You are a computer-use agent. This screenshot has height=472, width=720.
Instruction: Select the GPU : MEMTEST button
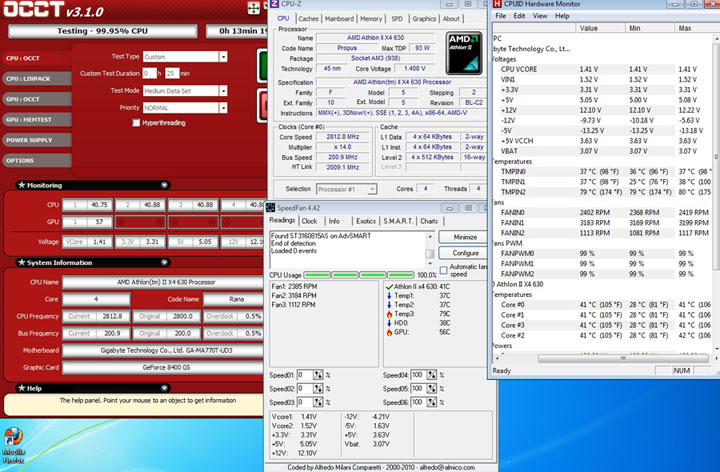pos(37,119)
